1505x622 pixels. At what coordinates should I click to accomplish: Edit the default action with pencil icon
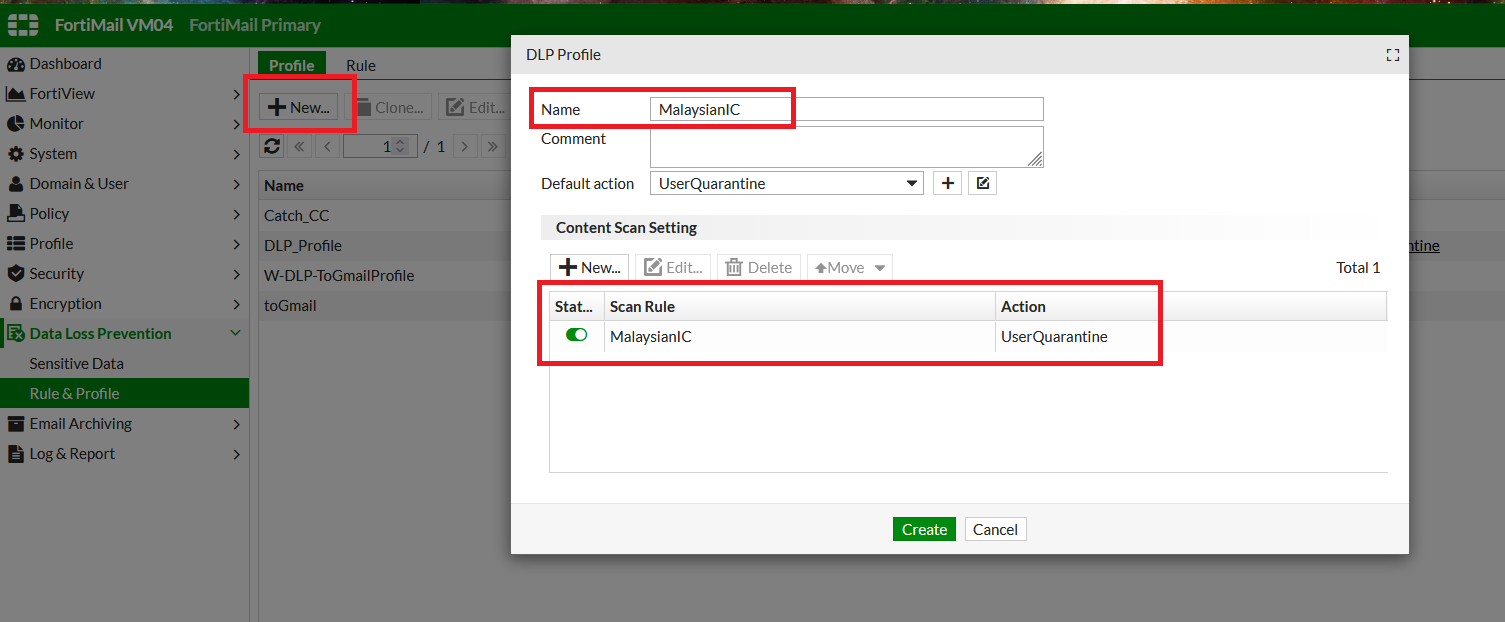983,183
